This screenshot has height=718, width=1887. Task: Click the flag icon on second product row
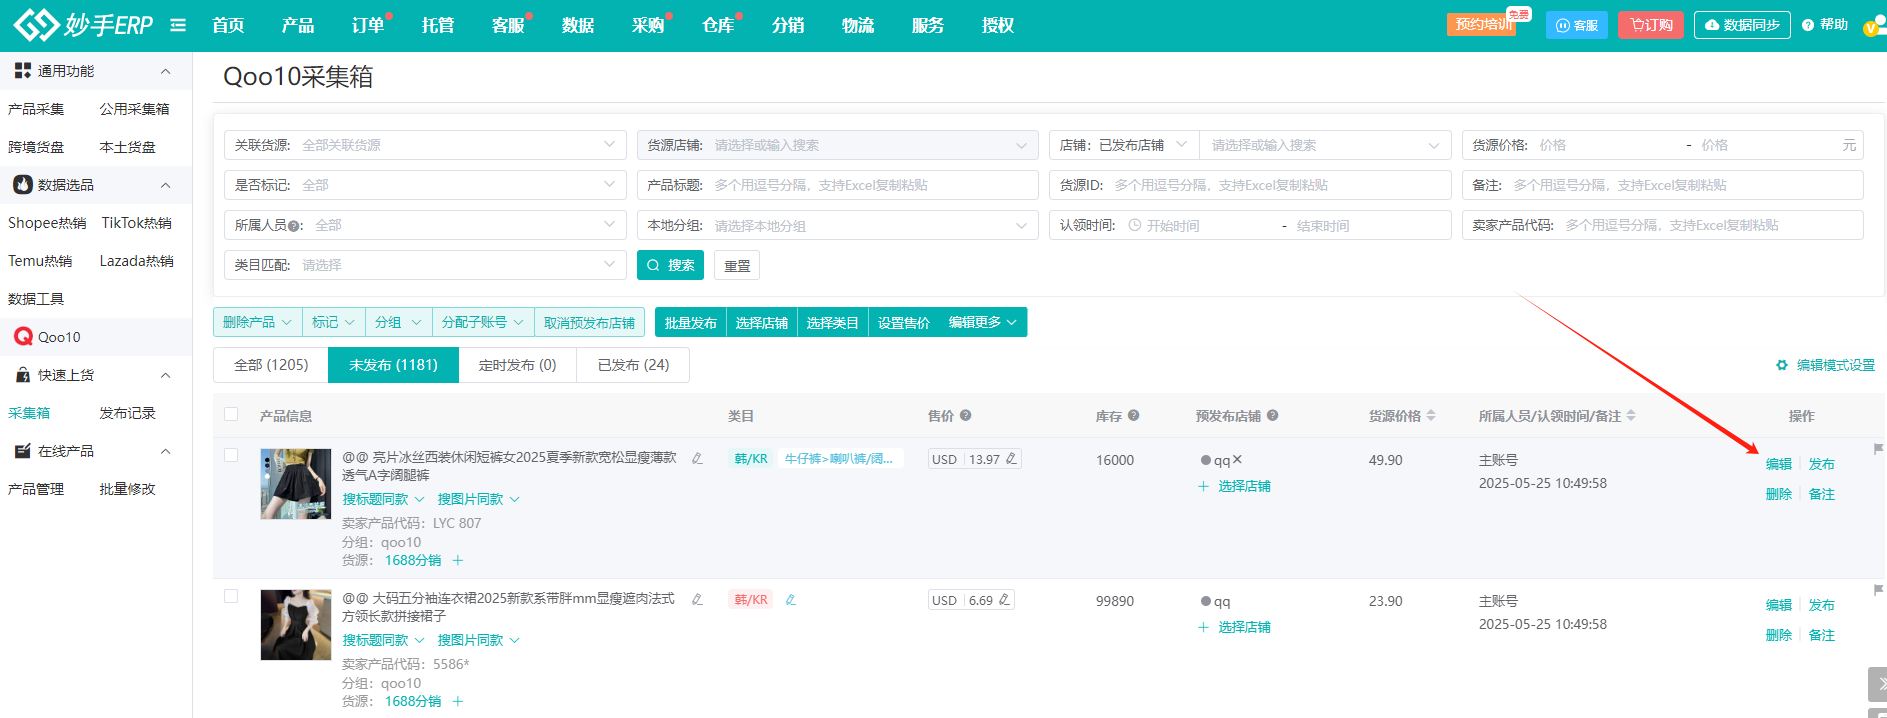pyautogui.click(x=1878, y=590)
